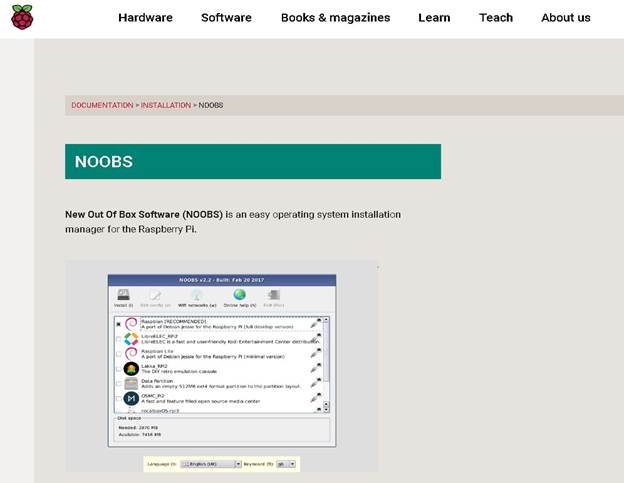Click the Wifi networks (w) label
This screenshot has height=483, width=624.
pyautogui.click(x=197, y=305)
